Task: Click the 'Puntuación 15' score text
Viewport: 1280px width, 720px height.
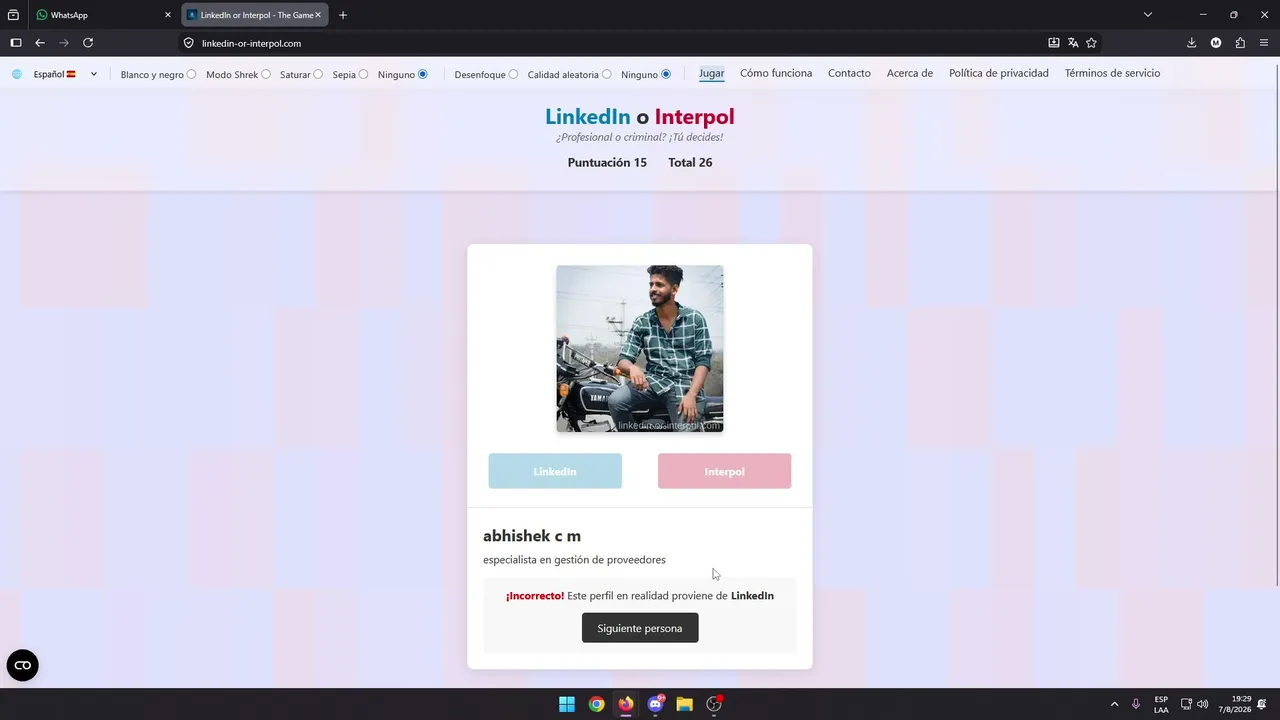Action: pos(607,163)
